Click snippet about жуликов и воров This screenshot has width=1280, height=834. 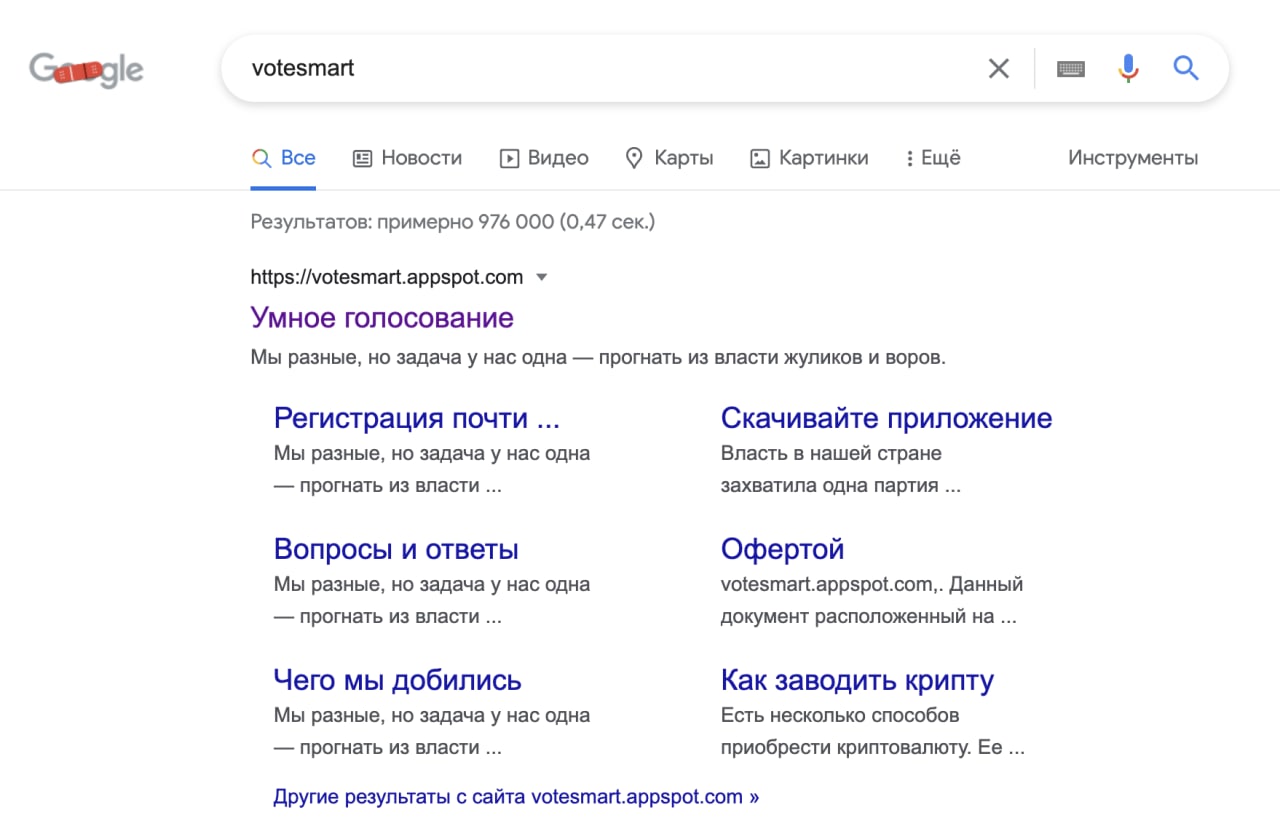598,357
